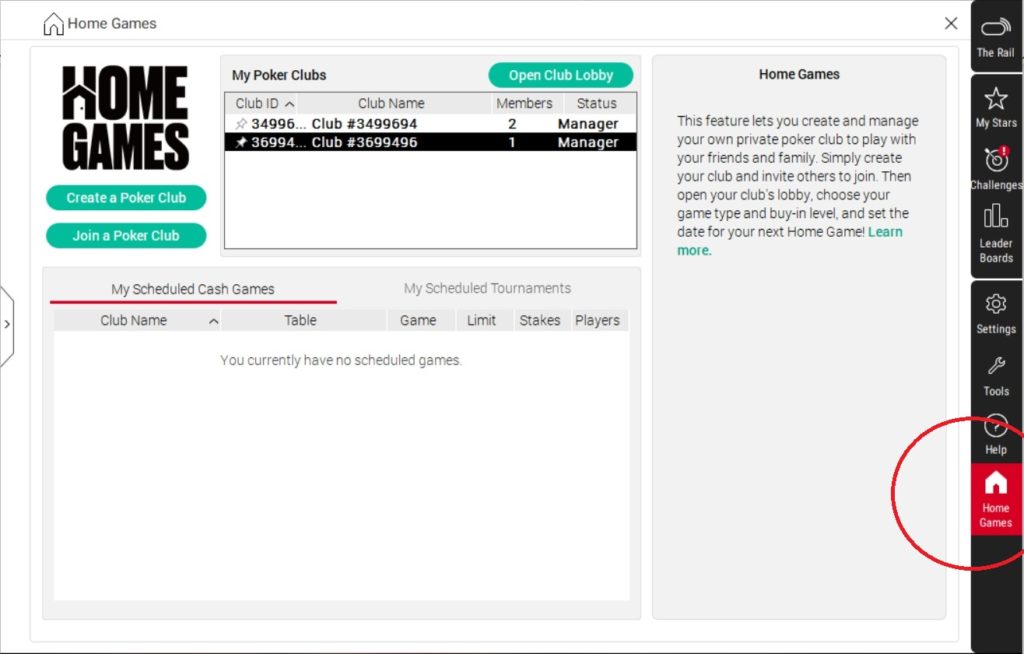The image size is (1024, 654).
Task: Sort scheduled games by Club Name column
Action: (x=134, y=320)
